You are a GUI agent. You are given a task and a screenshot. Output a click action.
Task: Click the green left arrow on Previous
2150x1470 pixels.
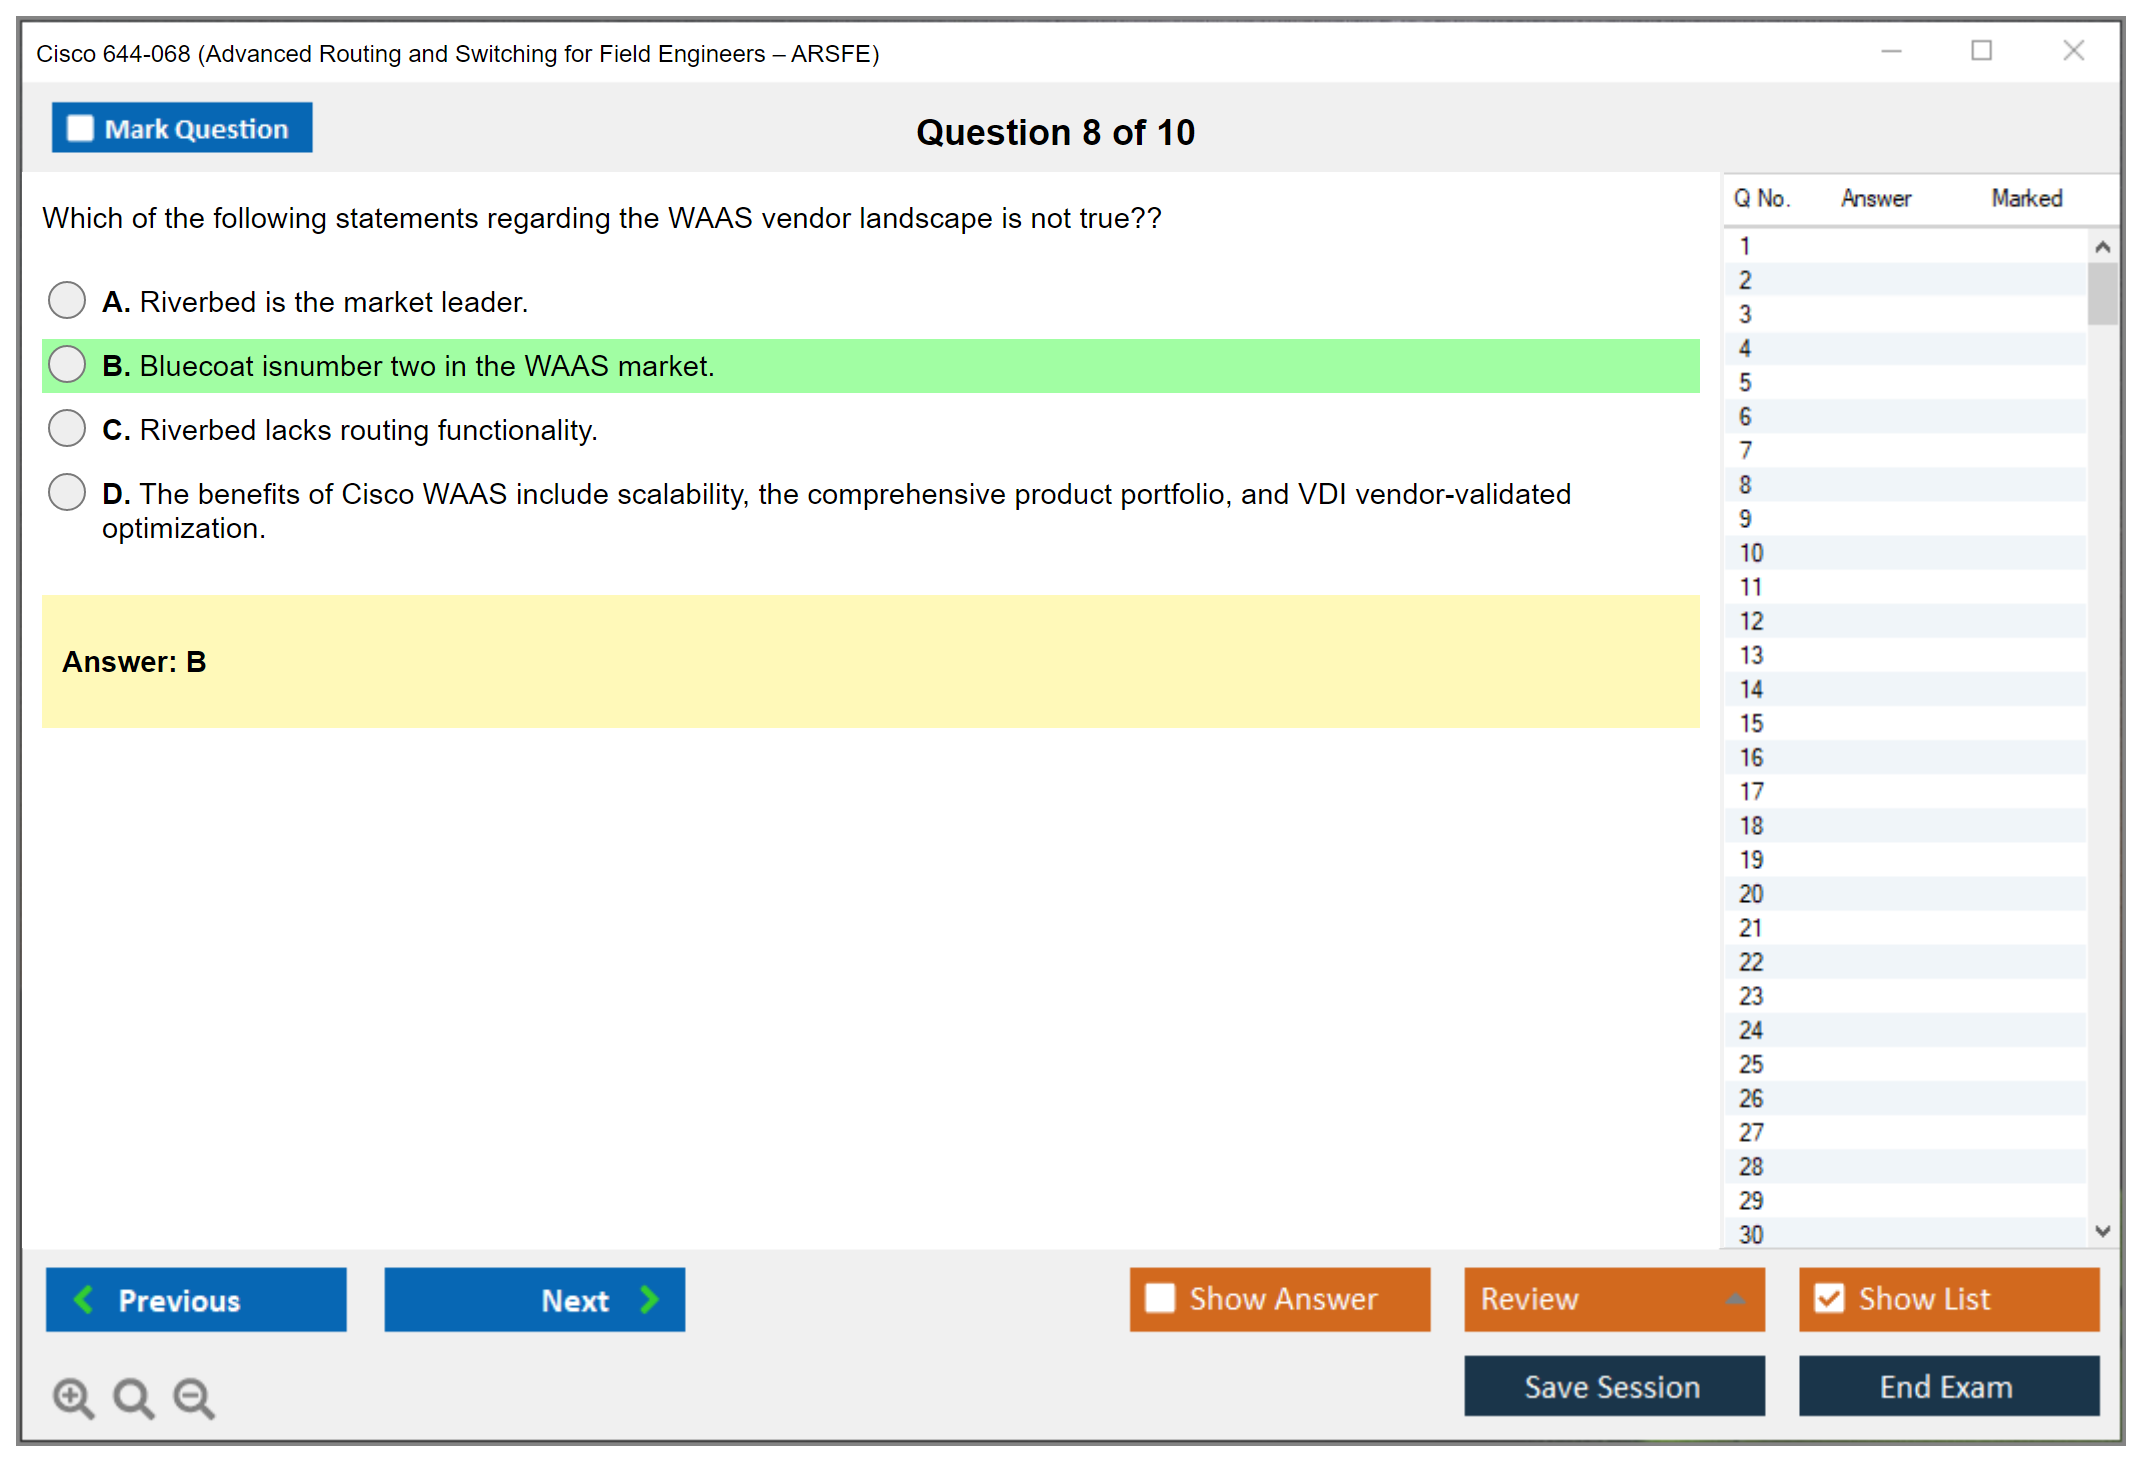[x=84, y=1299]
